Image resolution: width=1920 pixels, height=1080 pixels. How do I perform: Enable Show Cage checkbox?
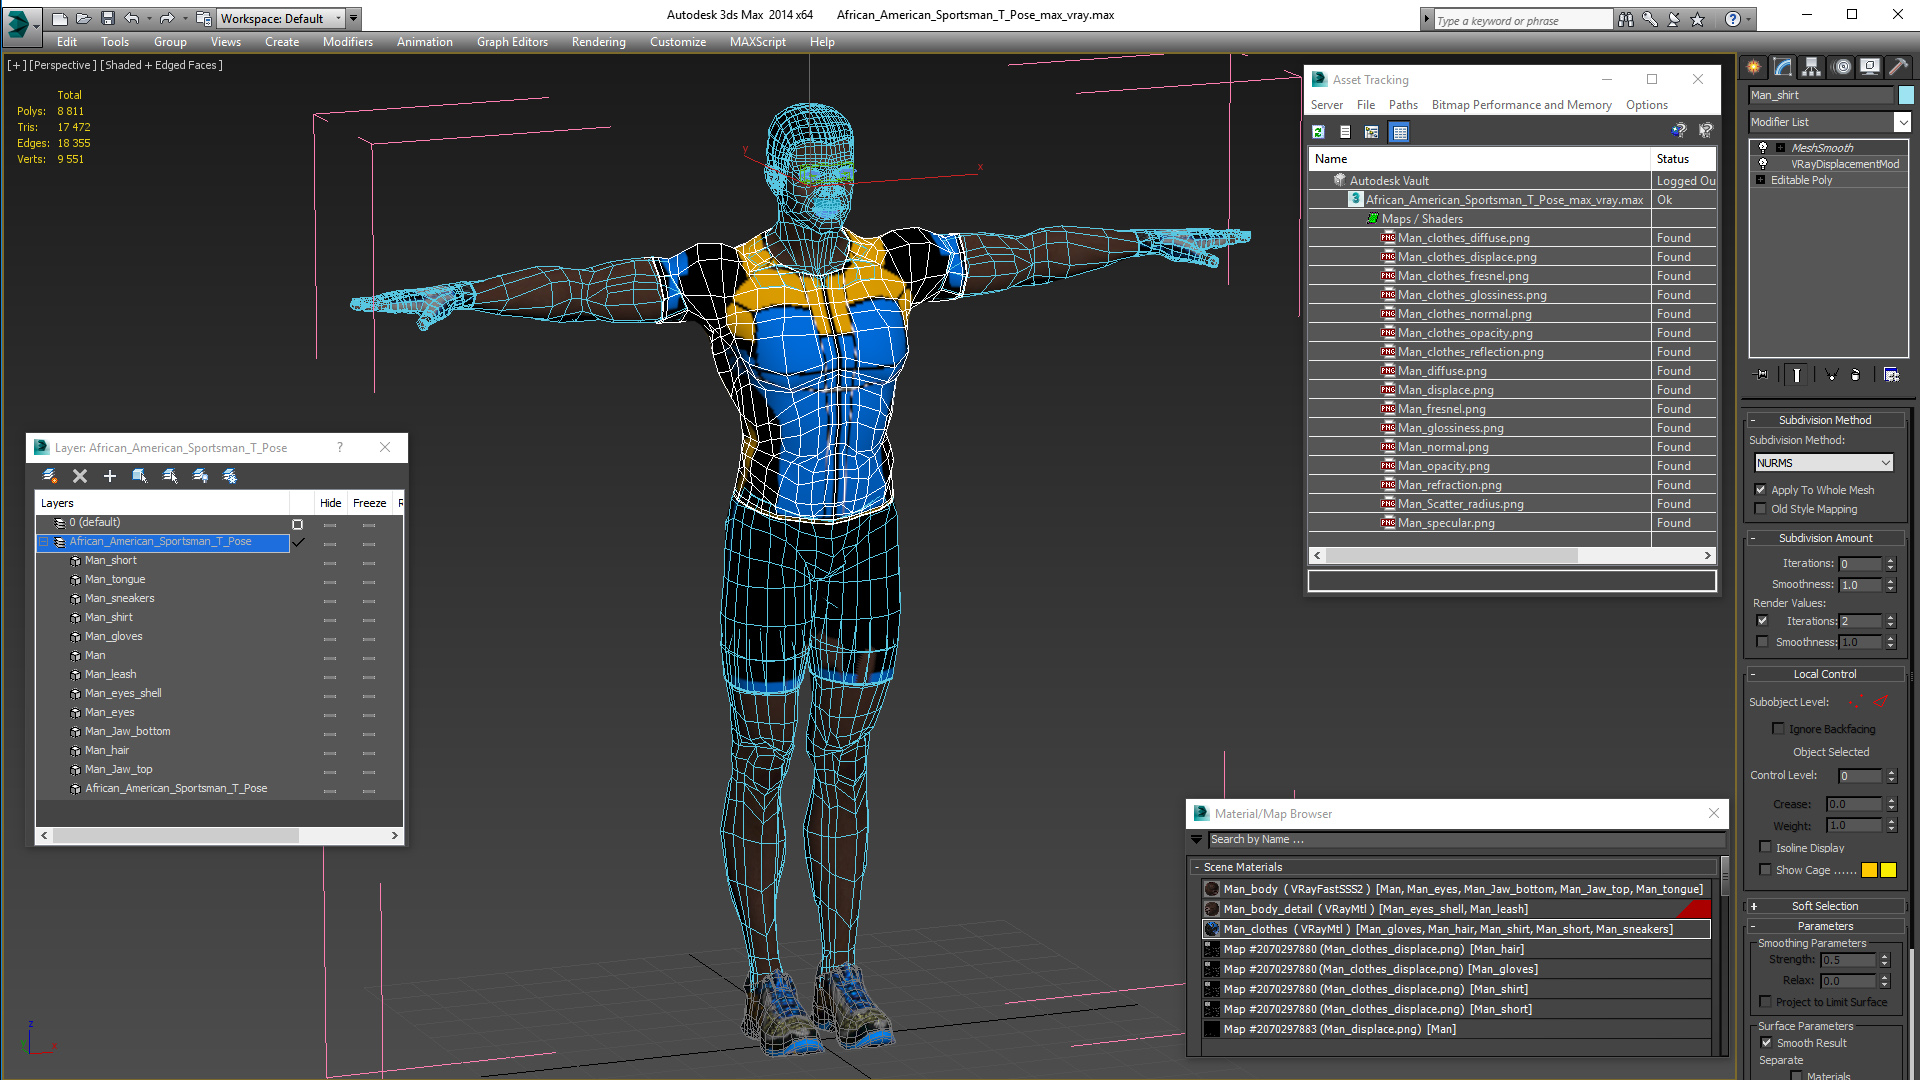(x=1765, y=870)
